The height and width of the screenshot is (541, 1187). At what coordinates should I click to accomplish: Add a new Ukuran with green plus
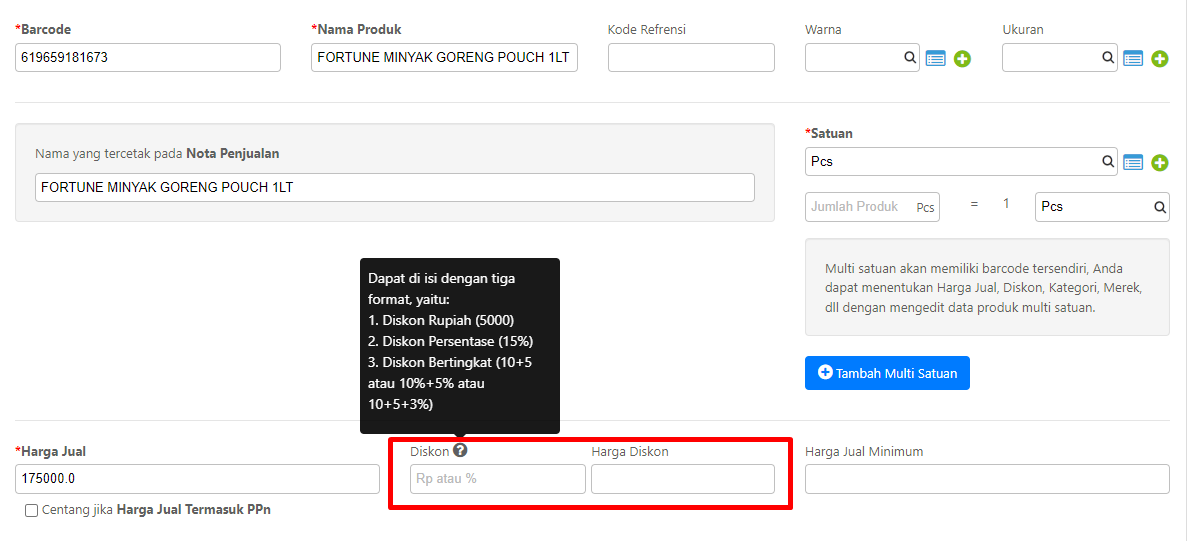pos(1160,58)
